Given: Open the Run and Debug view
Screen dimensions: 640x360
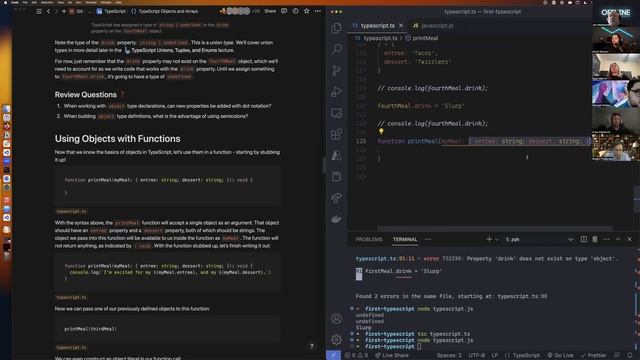Looking at the screenshot, I should click(x=336, y=91).
